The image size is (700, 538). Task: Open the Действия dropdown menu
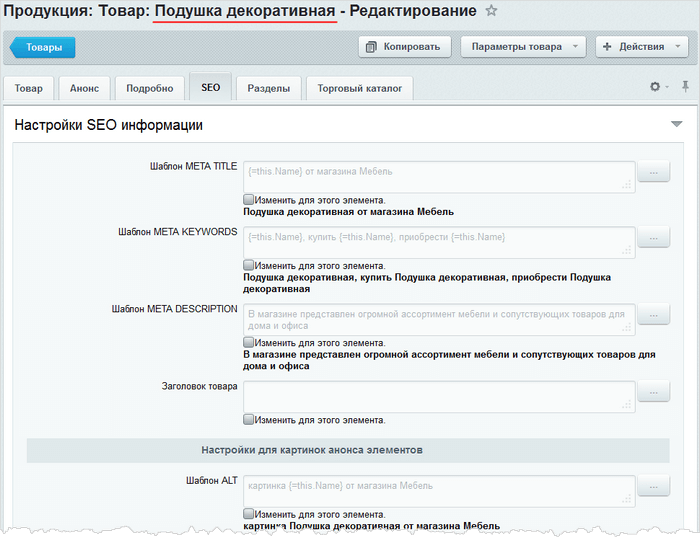tap(640, 47)
